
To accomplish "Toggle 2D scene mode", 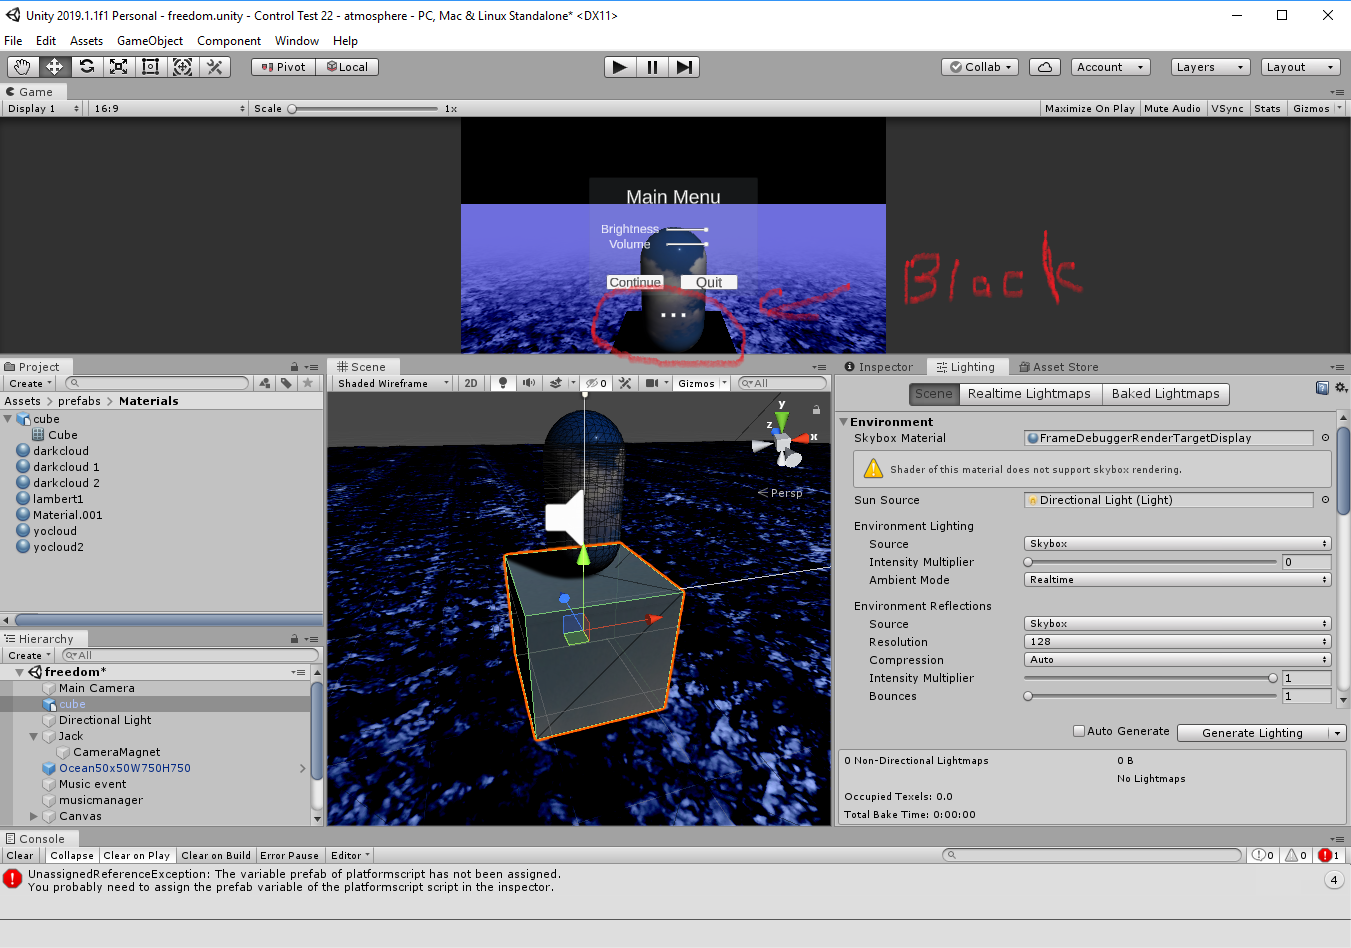I will tap(470, 383).
